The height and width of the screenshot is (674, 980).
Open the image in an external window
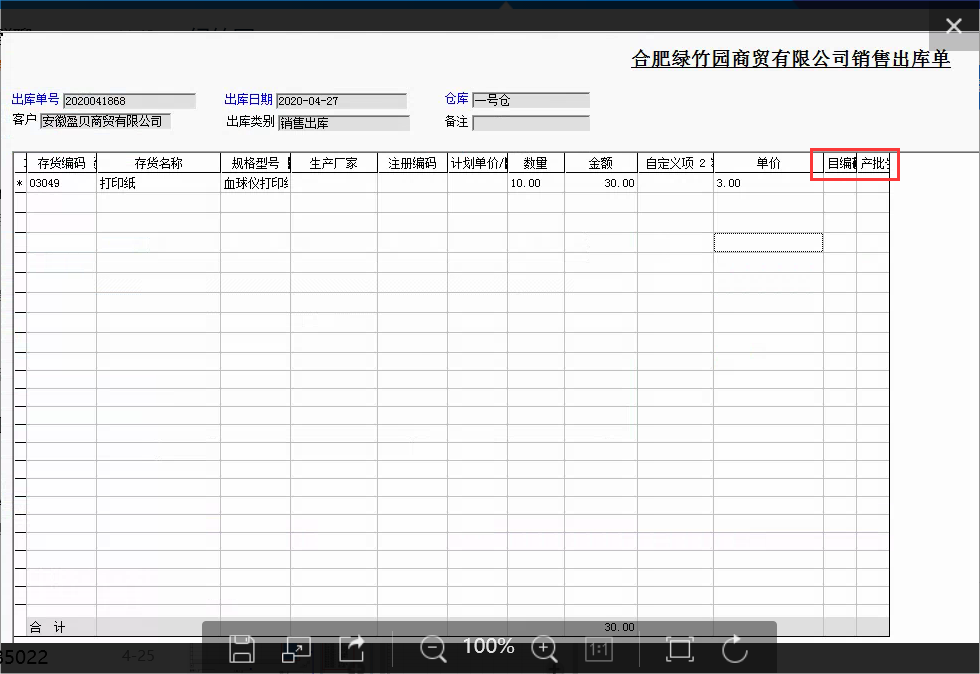pyautogui.click(x=296, y=649)
